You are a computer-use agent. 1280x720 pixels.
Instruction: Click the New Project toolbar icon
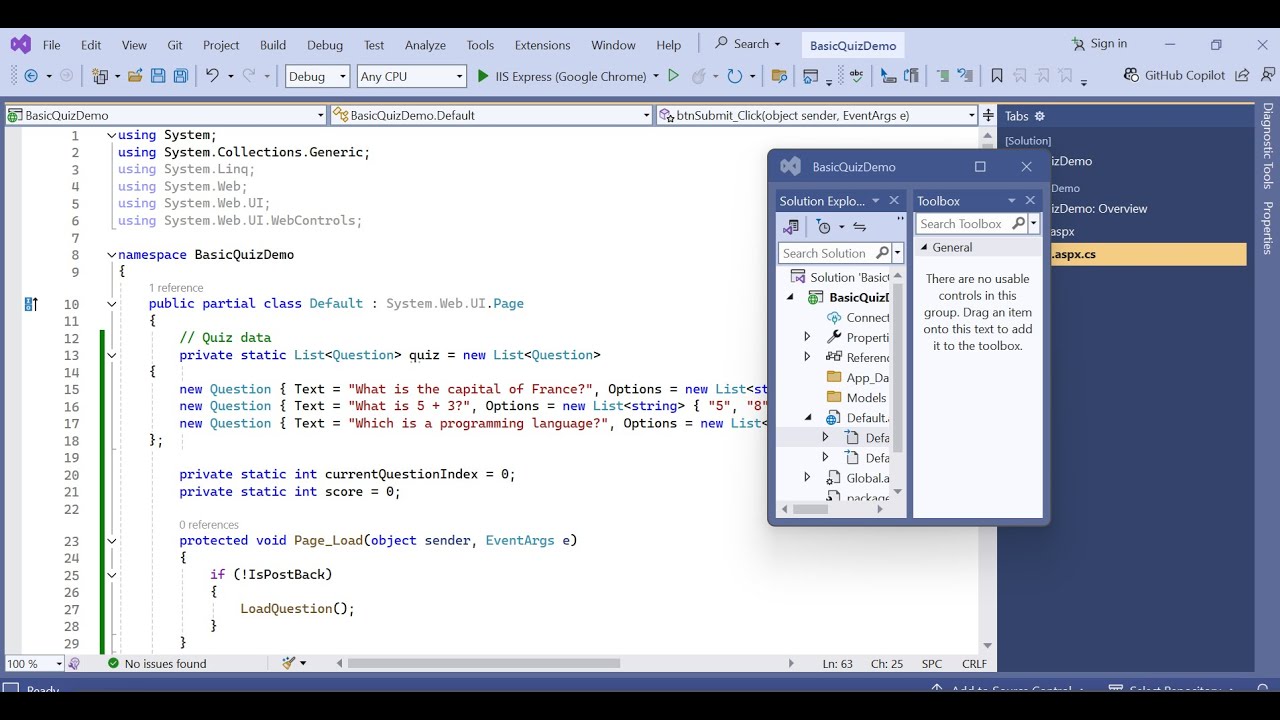[x=100, y=76]
